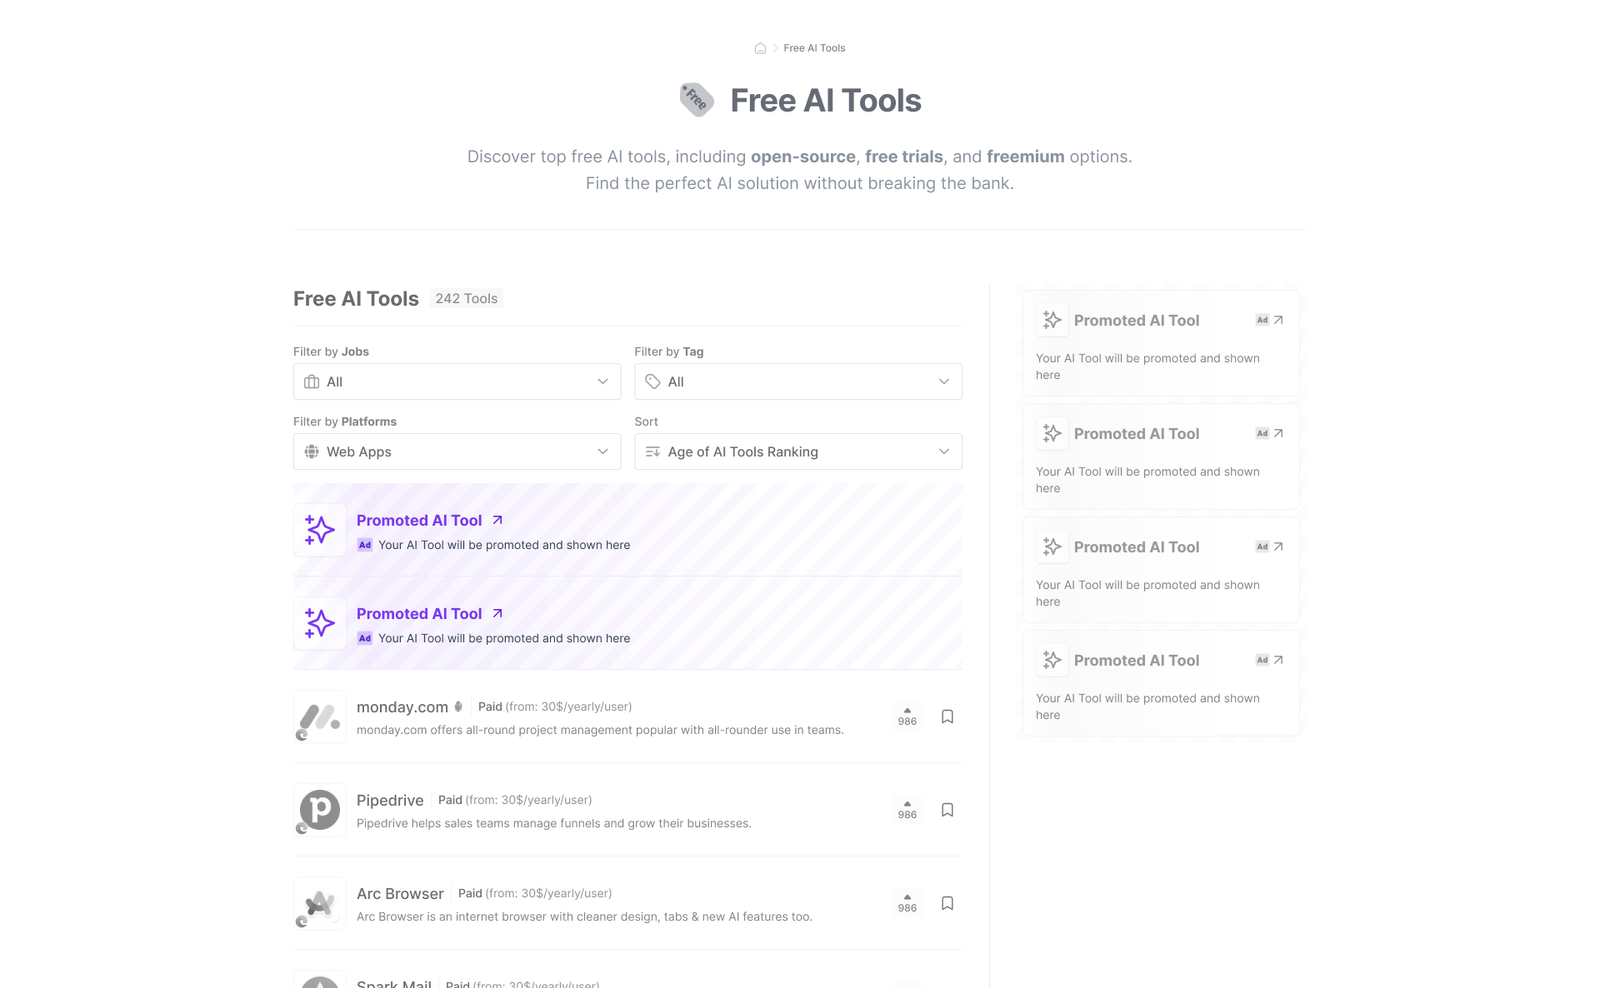The width and height of the screenshot is (1600, 988).
Task: Open the Filter by Jobs dropdown
Action: [457, 382]
